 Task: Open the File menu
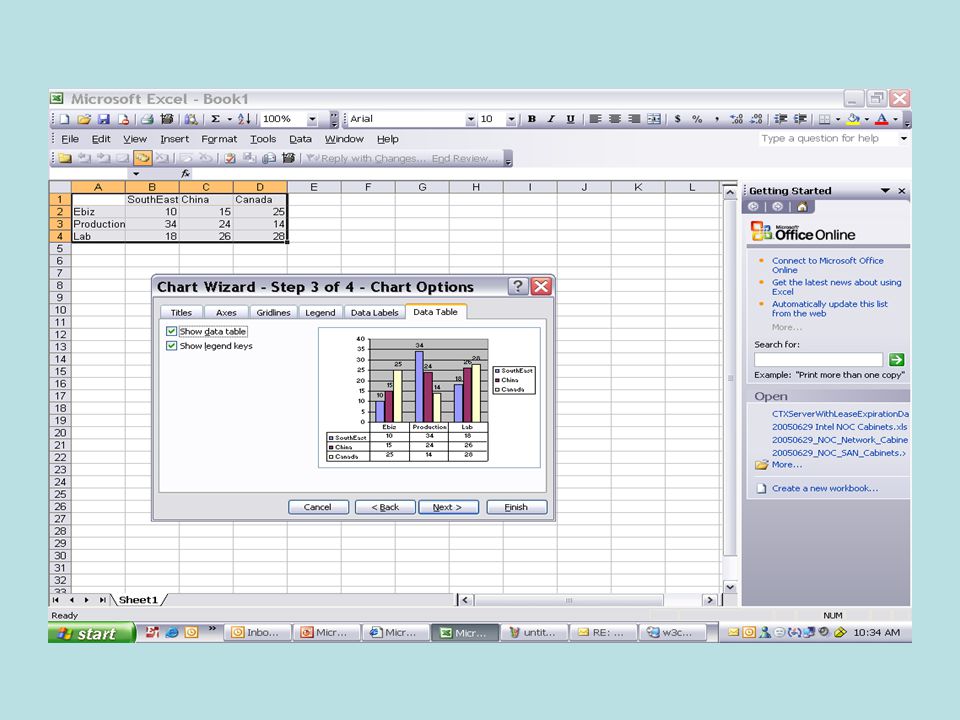click(x=70, y=139)
